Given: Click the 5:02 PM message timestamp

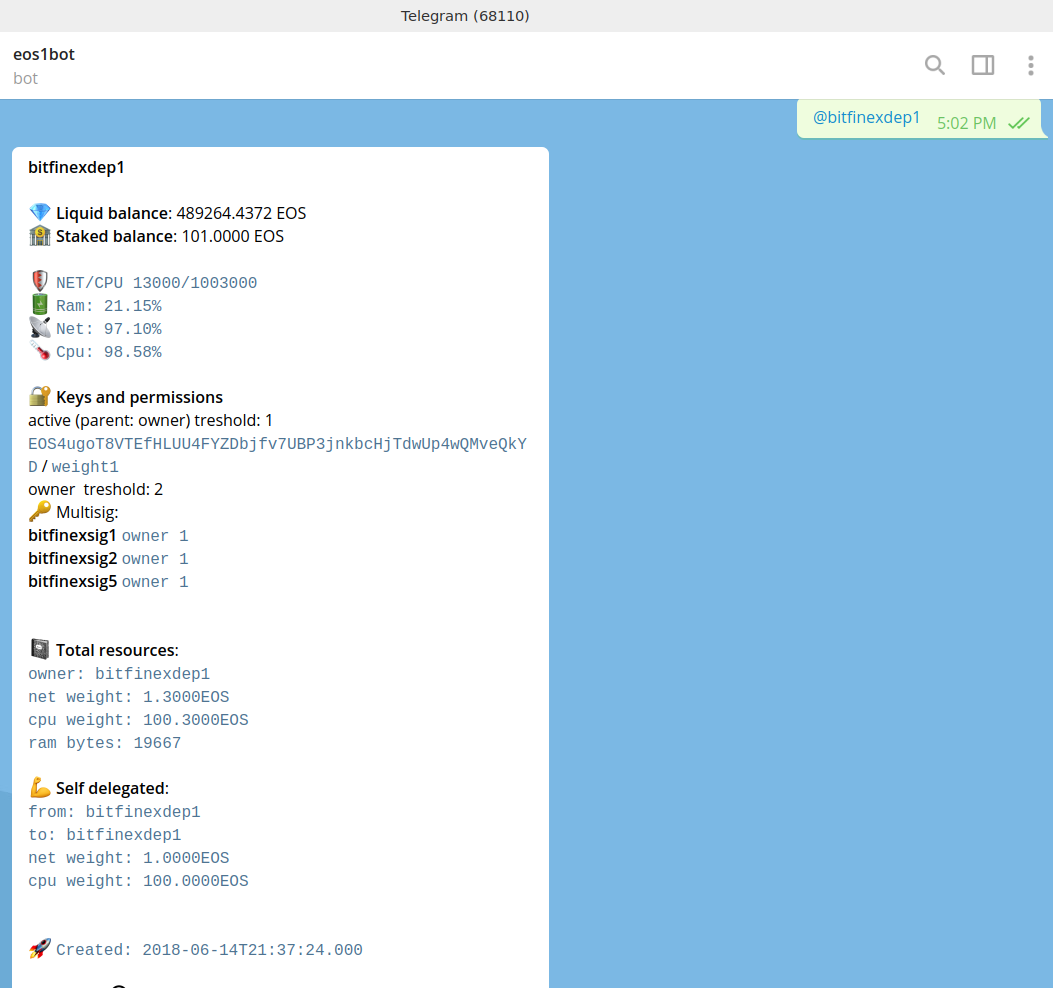Looking at the screenshot, I should (x=966, y=124).
